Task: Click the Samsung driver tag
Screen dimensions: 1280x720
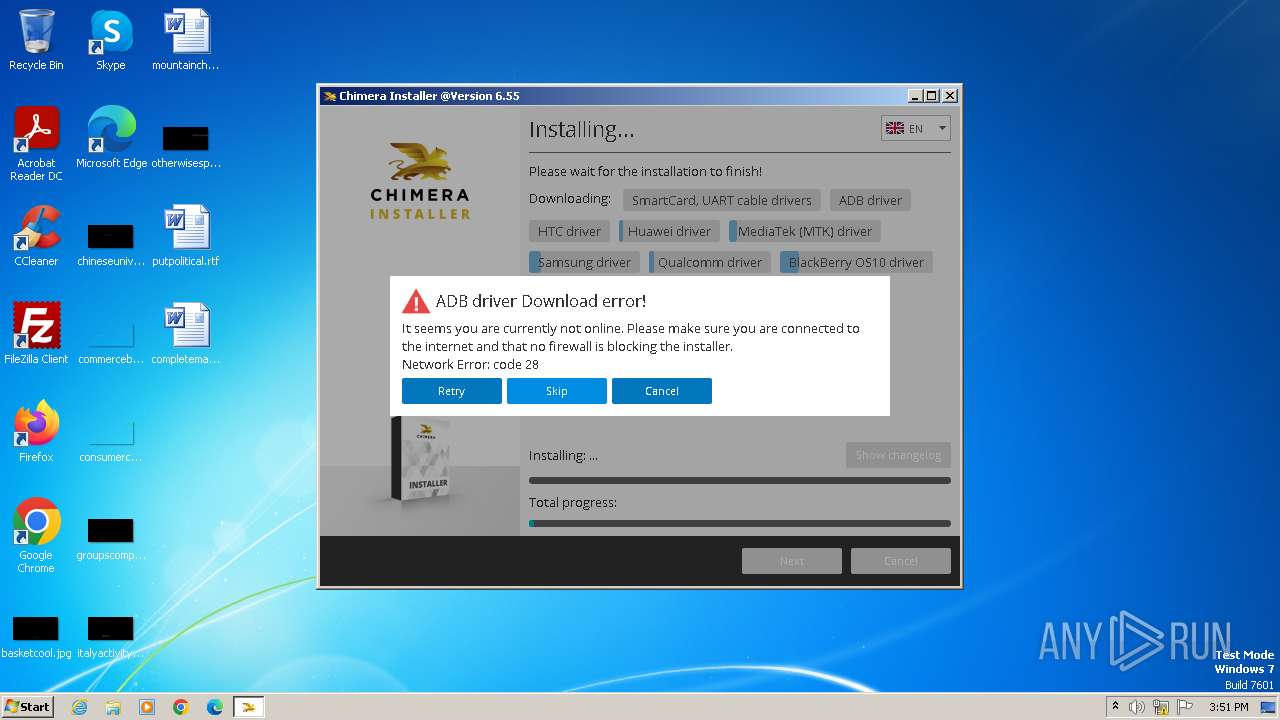Action: 584,262
